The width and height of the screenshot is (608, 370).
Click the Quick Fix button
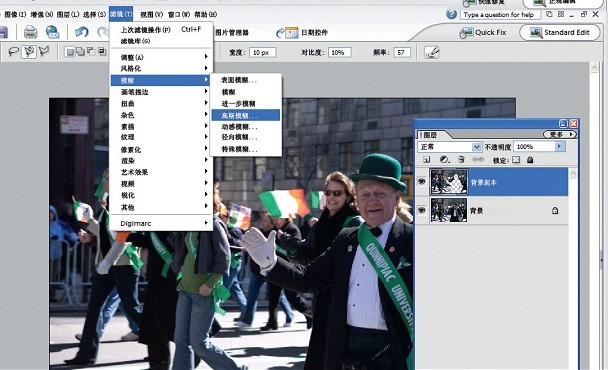click(483, 33)
